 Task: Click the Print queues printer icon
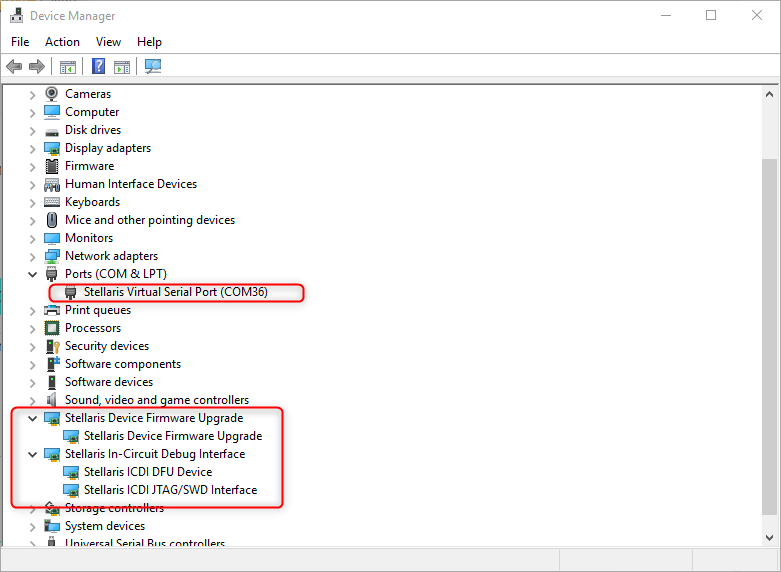[x=52, y=310]
